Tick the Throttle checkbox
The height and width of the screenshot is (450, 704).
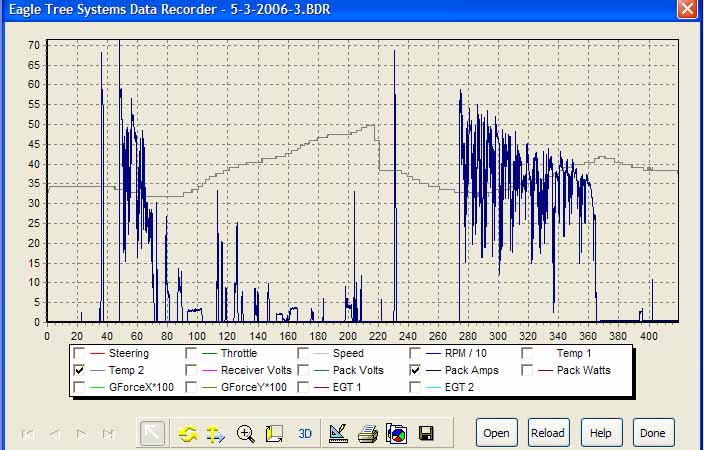click(x=191, y=353)
